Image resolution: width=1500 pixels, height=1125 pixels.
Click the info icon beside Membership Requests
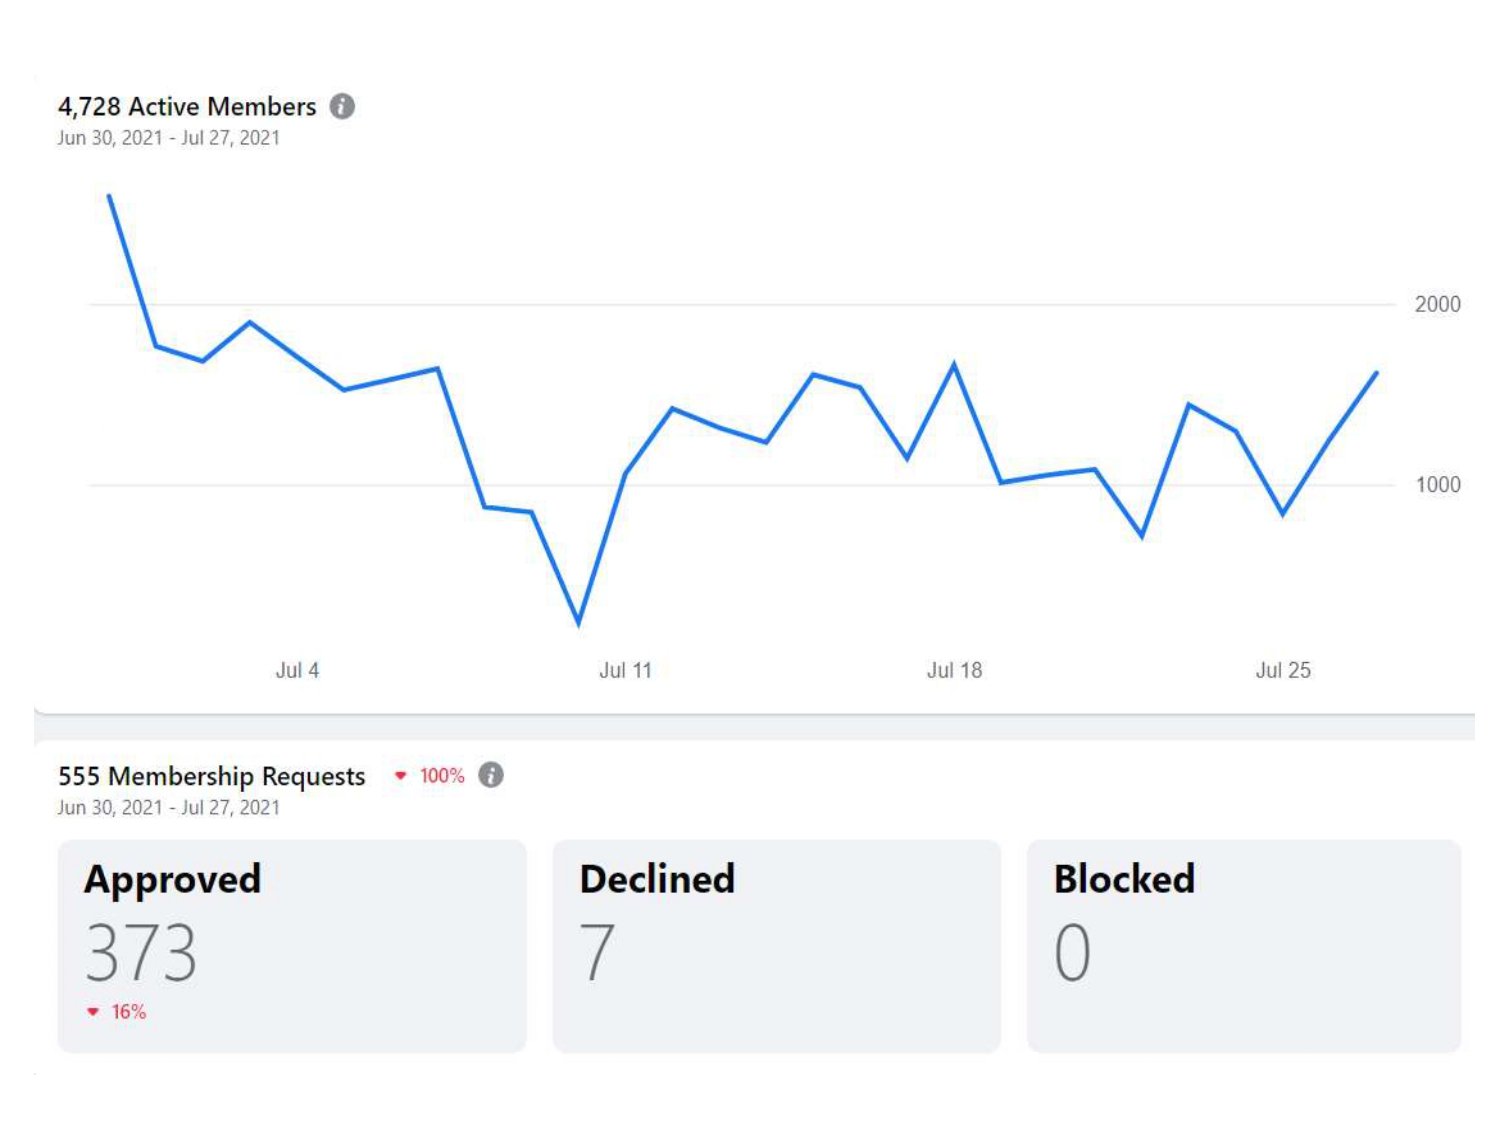[x=491, y=775]
